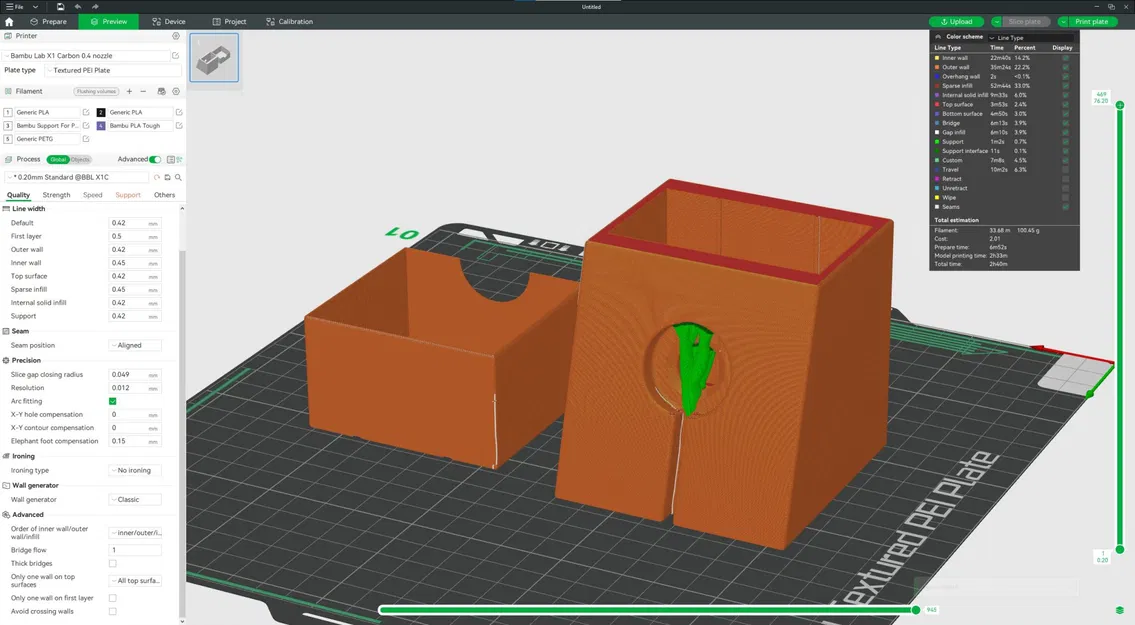
Task: Open the Prepare tab
Action: click(x=48, y=22)
